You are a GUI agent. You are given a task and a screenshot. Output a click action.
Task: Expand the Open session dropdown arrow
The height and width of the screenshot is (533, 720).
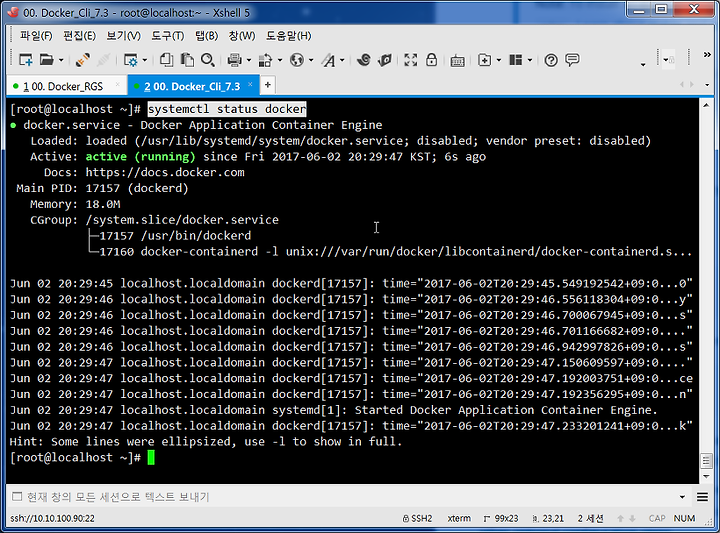click(x=61, y=60)
